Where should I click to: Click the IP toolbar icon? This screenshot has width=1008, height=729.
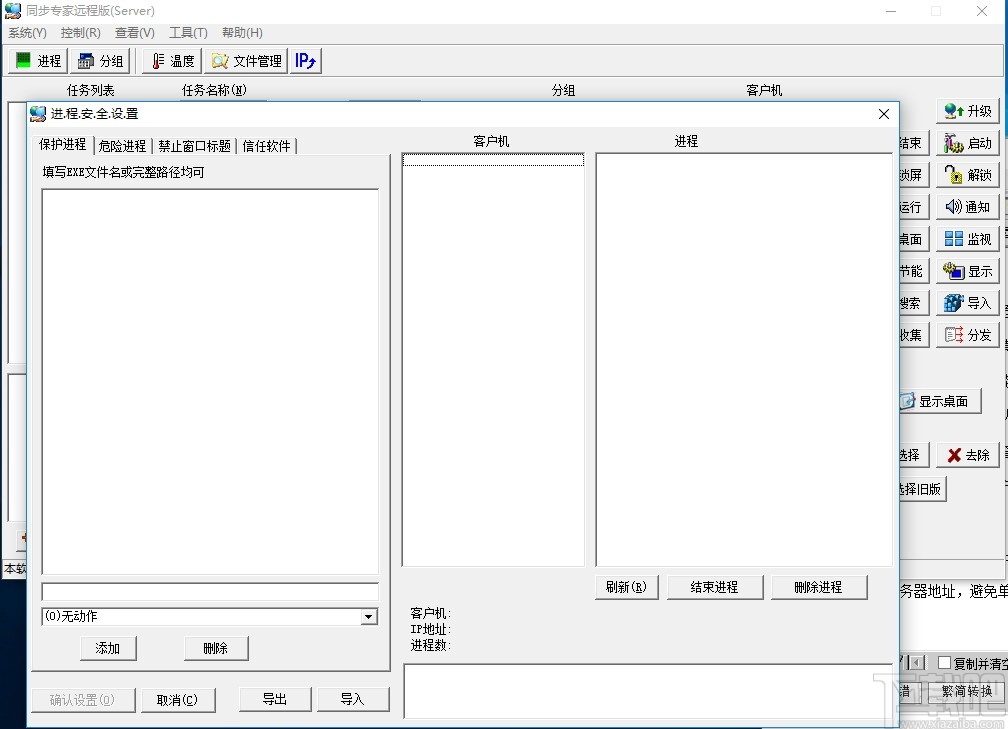pyautogui.click(x=305, y=60)
